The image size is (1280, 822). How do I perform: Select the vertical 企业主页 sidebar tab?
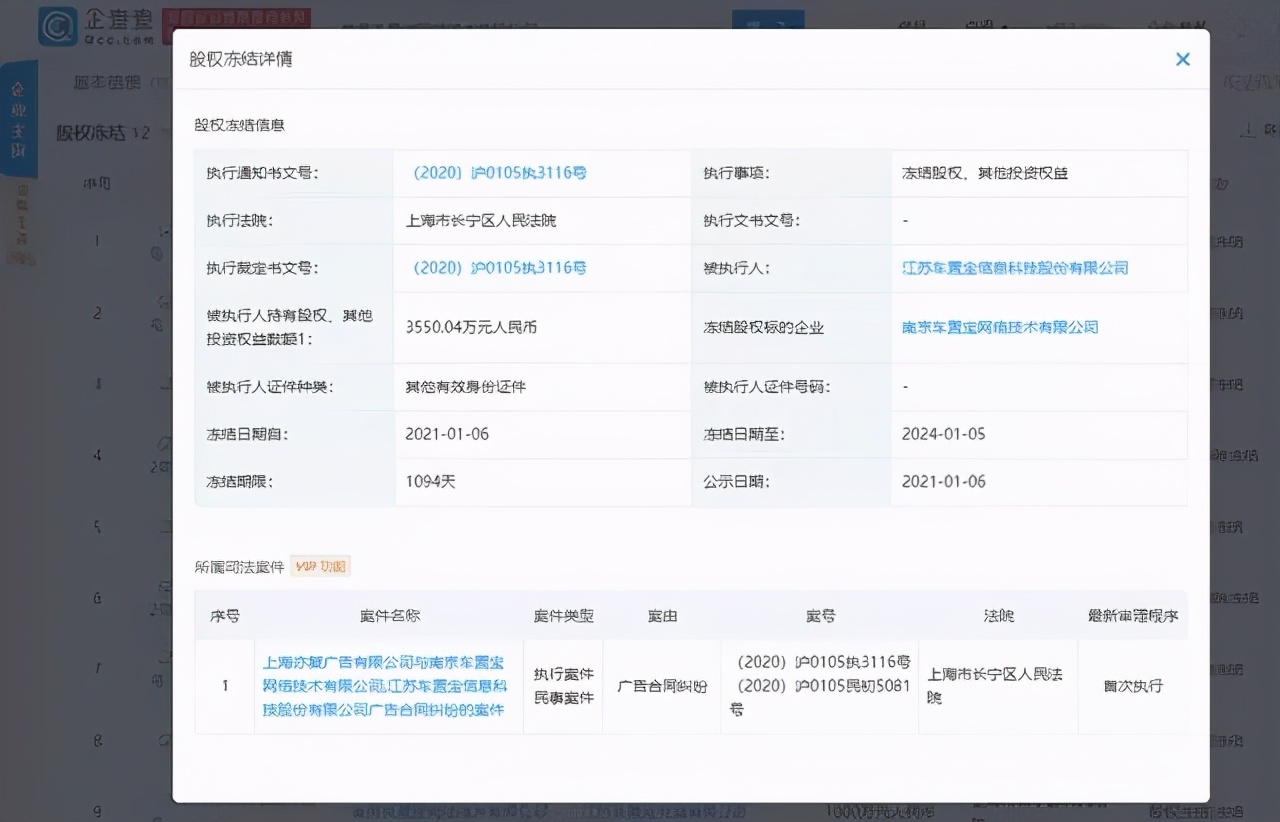point(21,117)
